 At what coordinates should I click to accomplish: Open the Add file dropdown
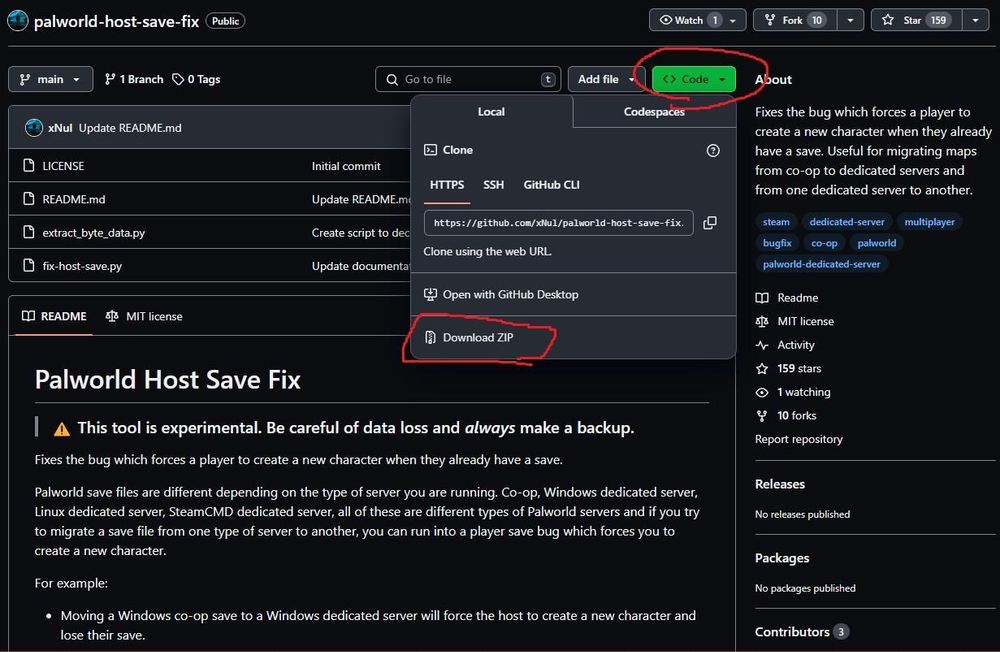[606, 79]
